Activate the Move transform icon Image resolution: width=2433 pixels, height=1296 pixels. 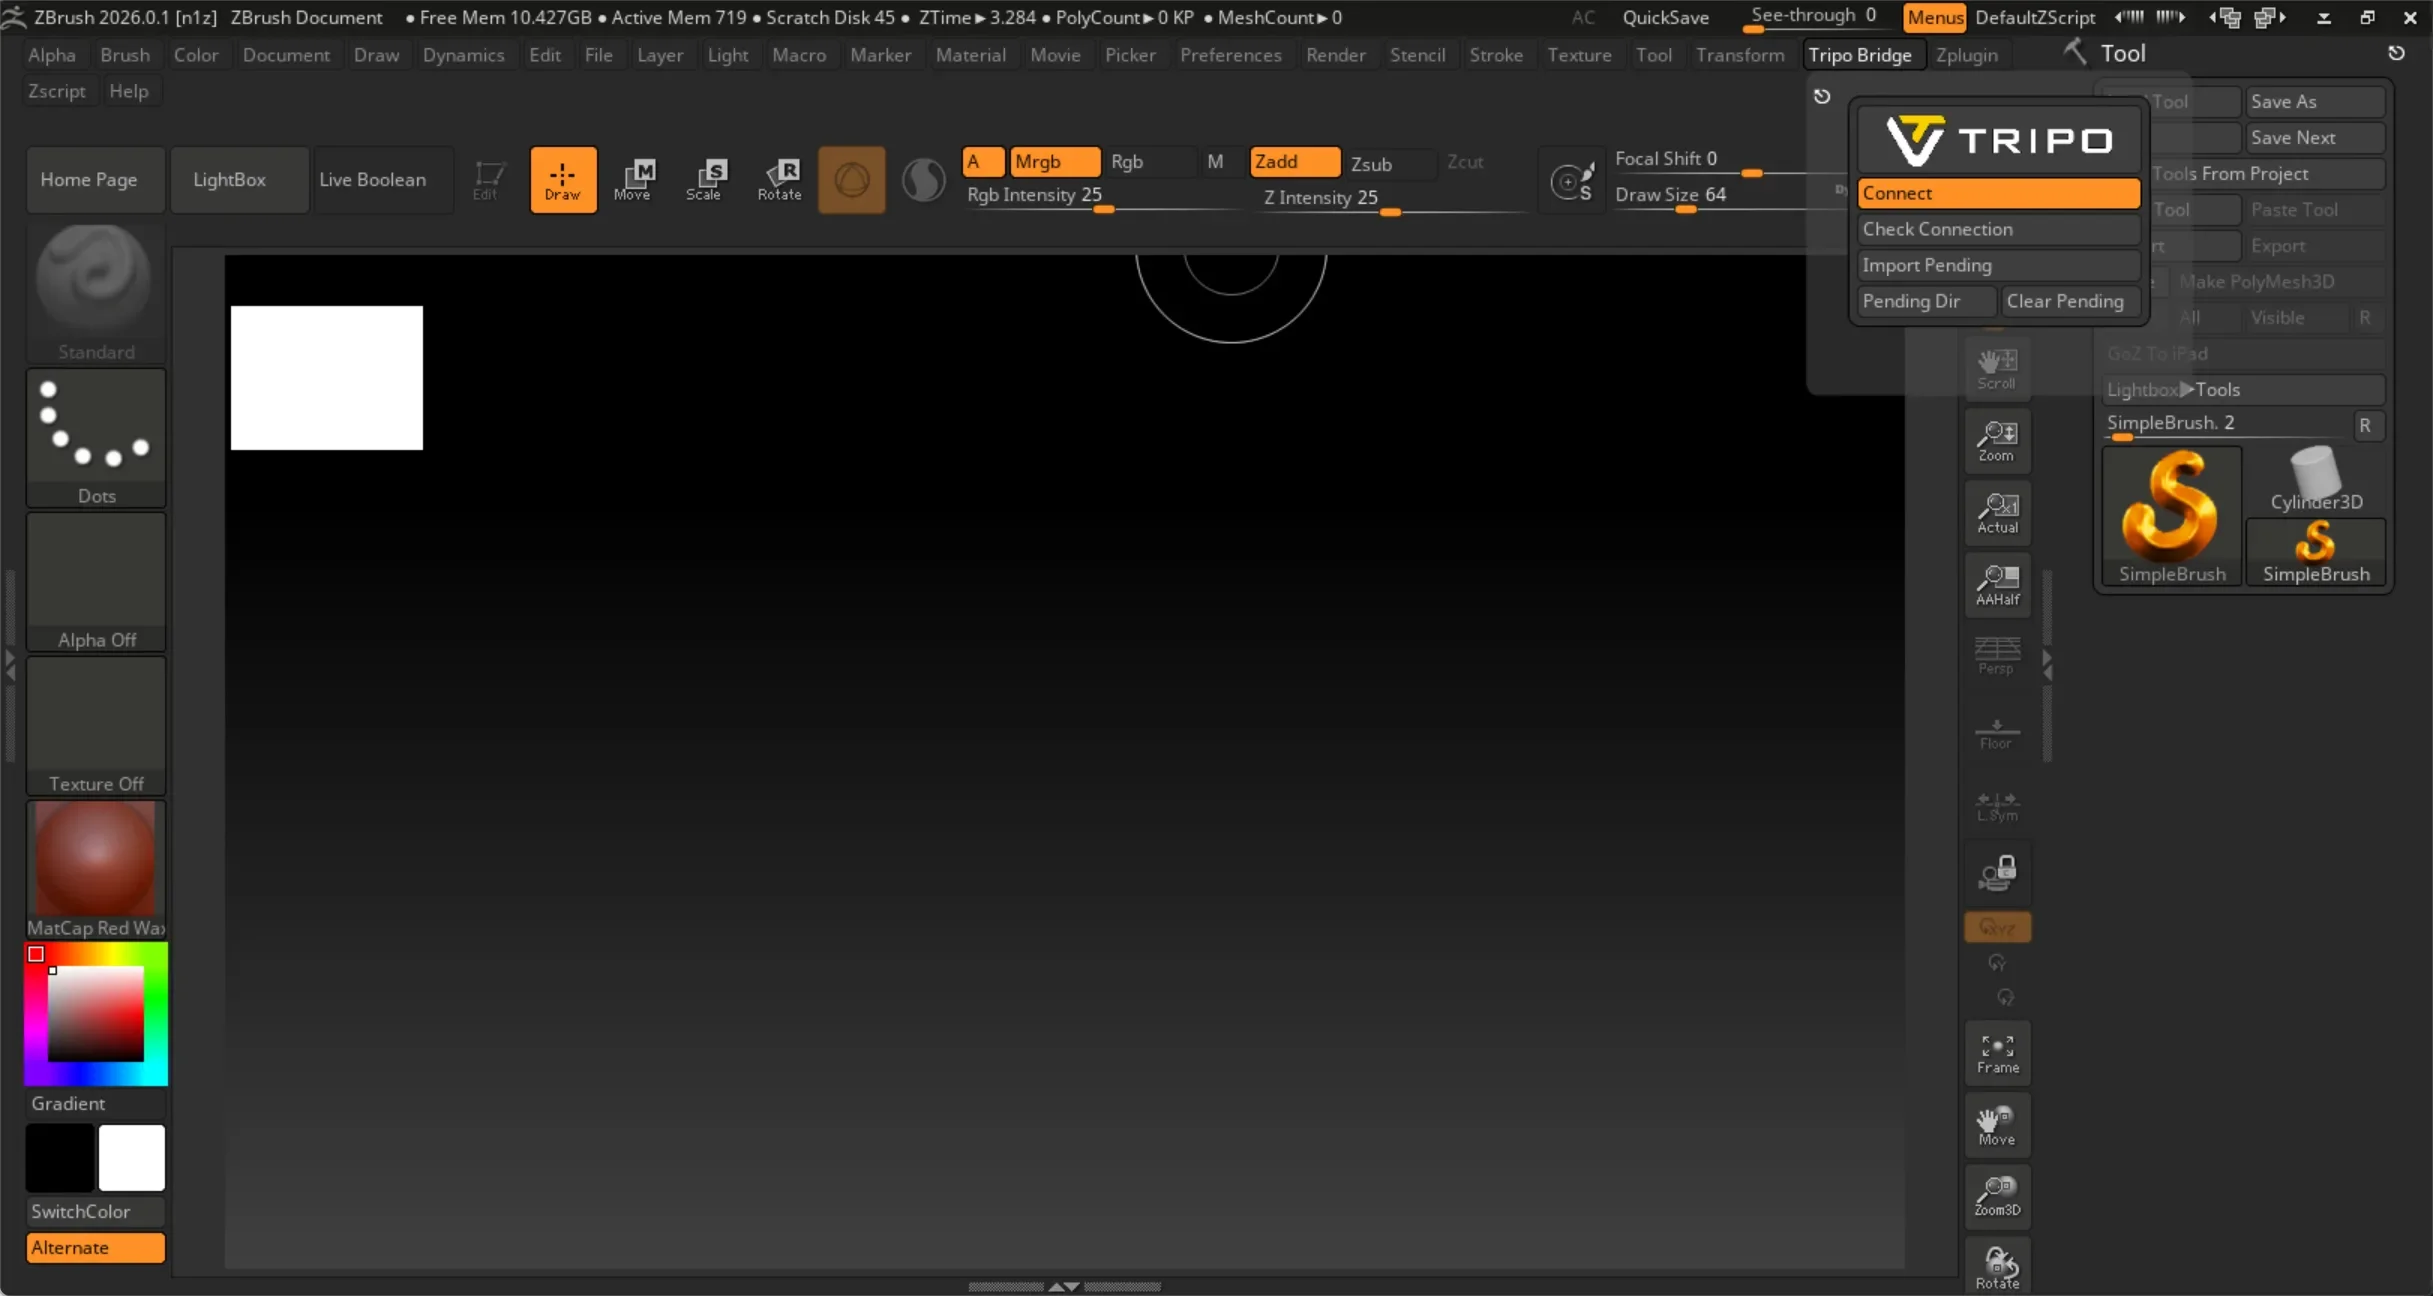[x=633, y=180]
